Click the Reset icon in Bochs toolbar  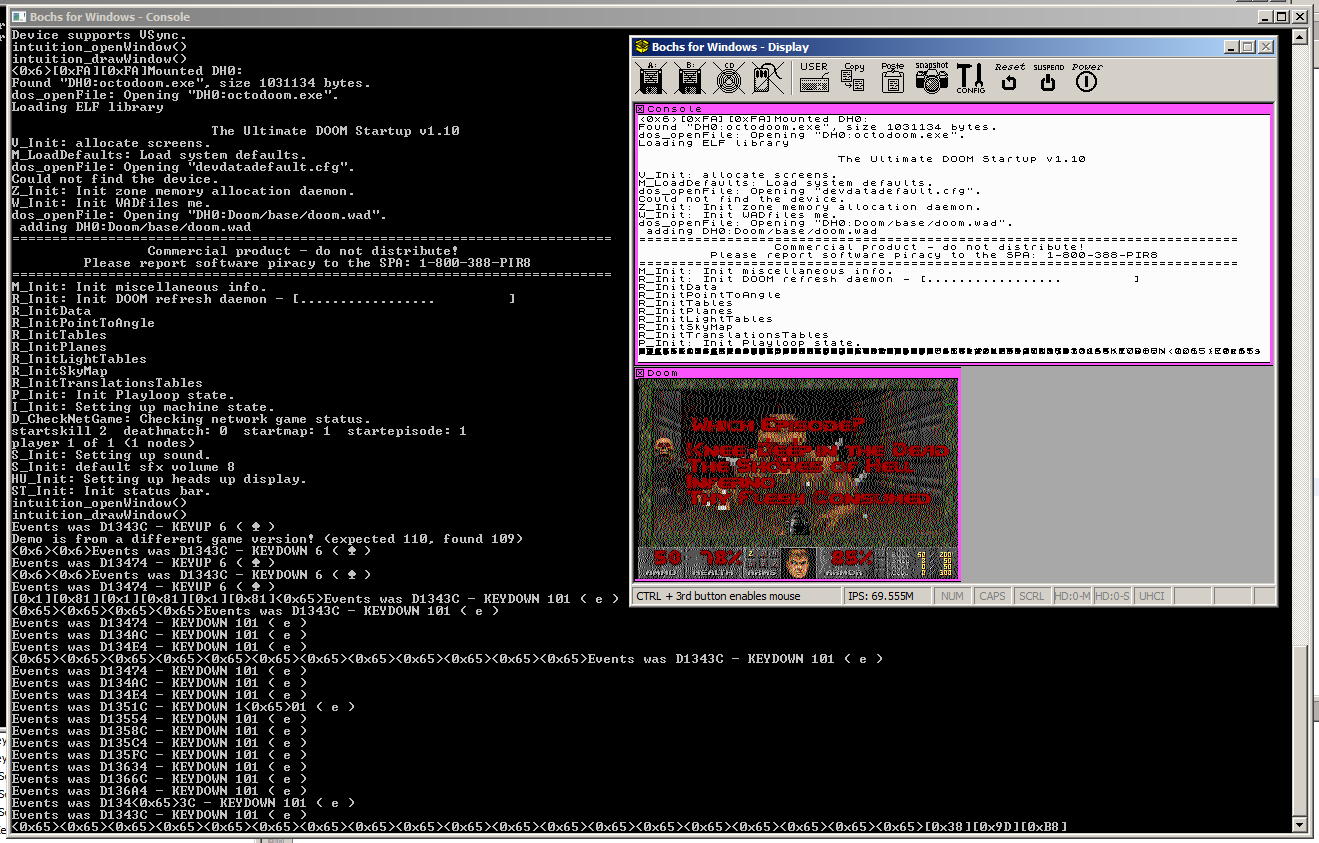pos(1009,77)
